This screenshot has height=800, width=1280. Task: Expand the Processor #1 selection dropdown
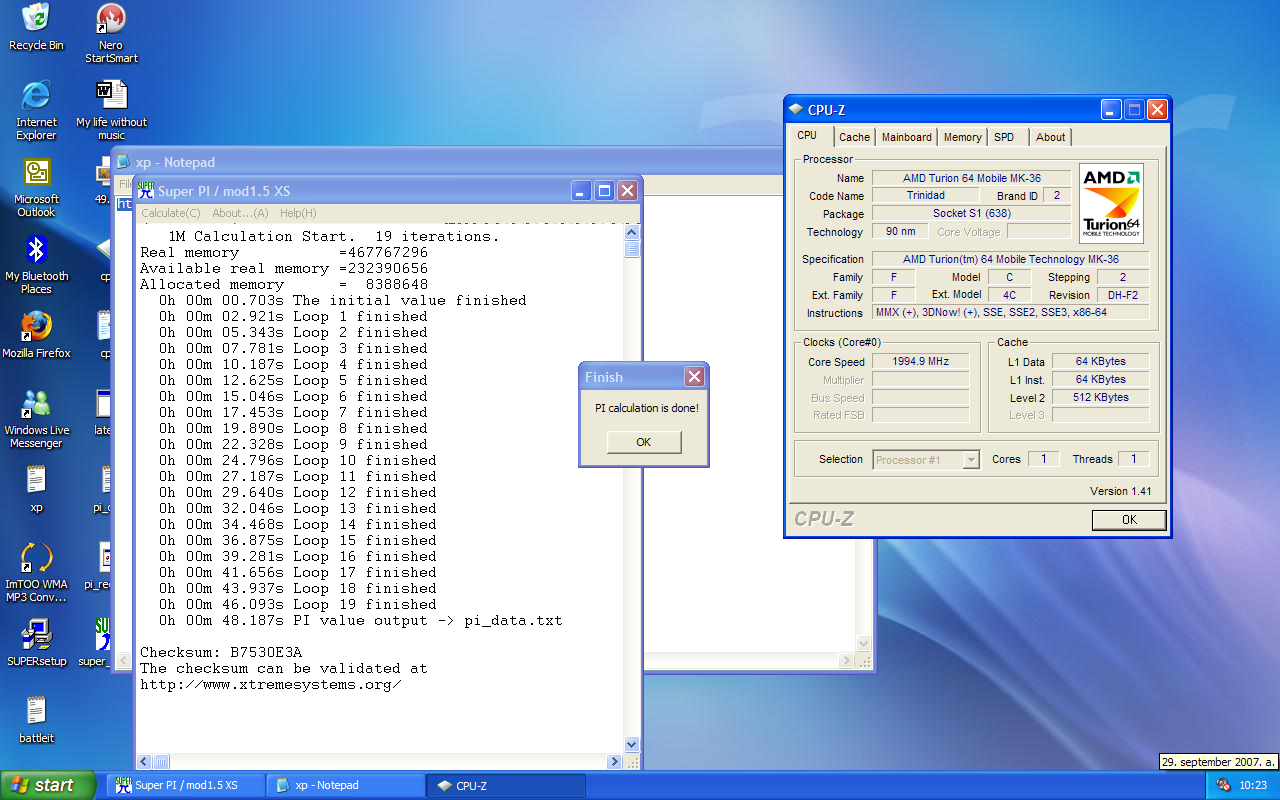click(970, 460)
